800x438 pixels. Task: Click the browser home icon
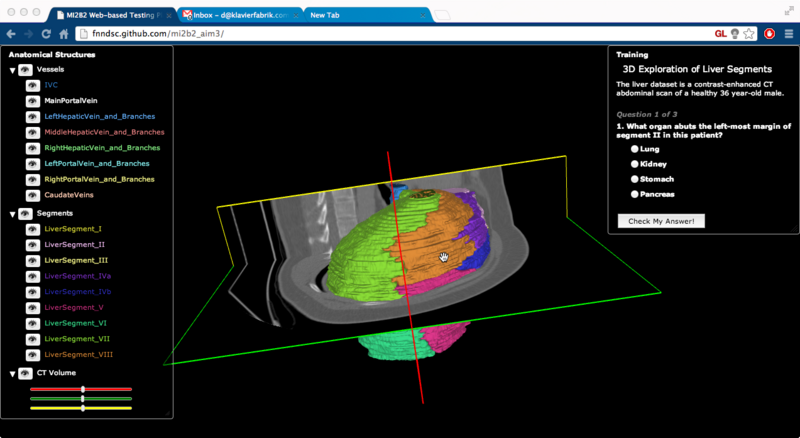[x=65, y=33]
